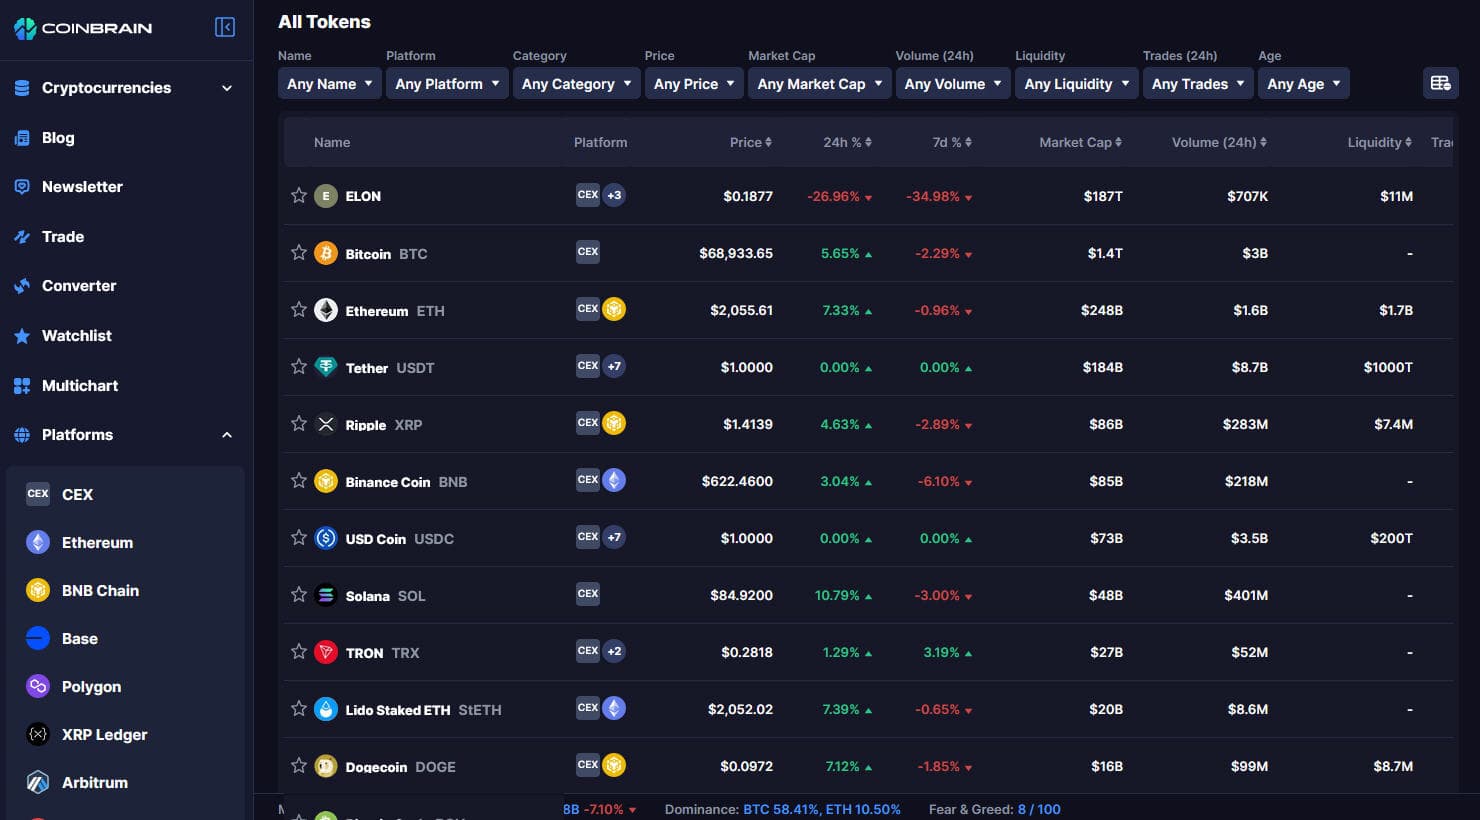Screen dimensions: 1480x820
Task: Open the Converter via its icon
Action: [20, 286]
